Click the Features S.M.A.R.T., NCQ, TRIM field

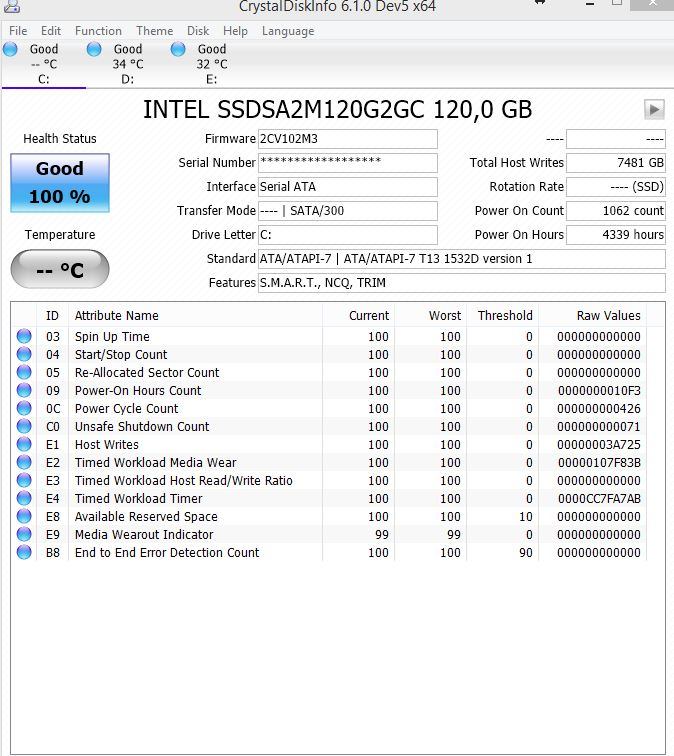coord(461,283)
